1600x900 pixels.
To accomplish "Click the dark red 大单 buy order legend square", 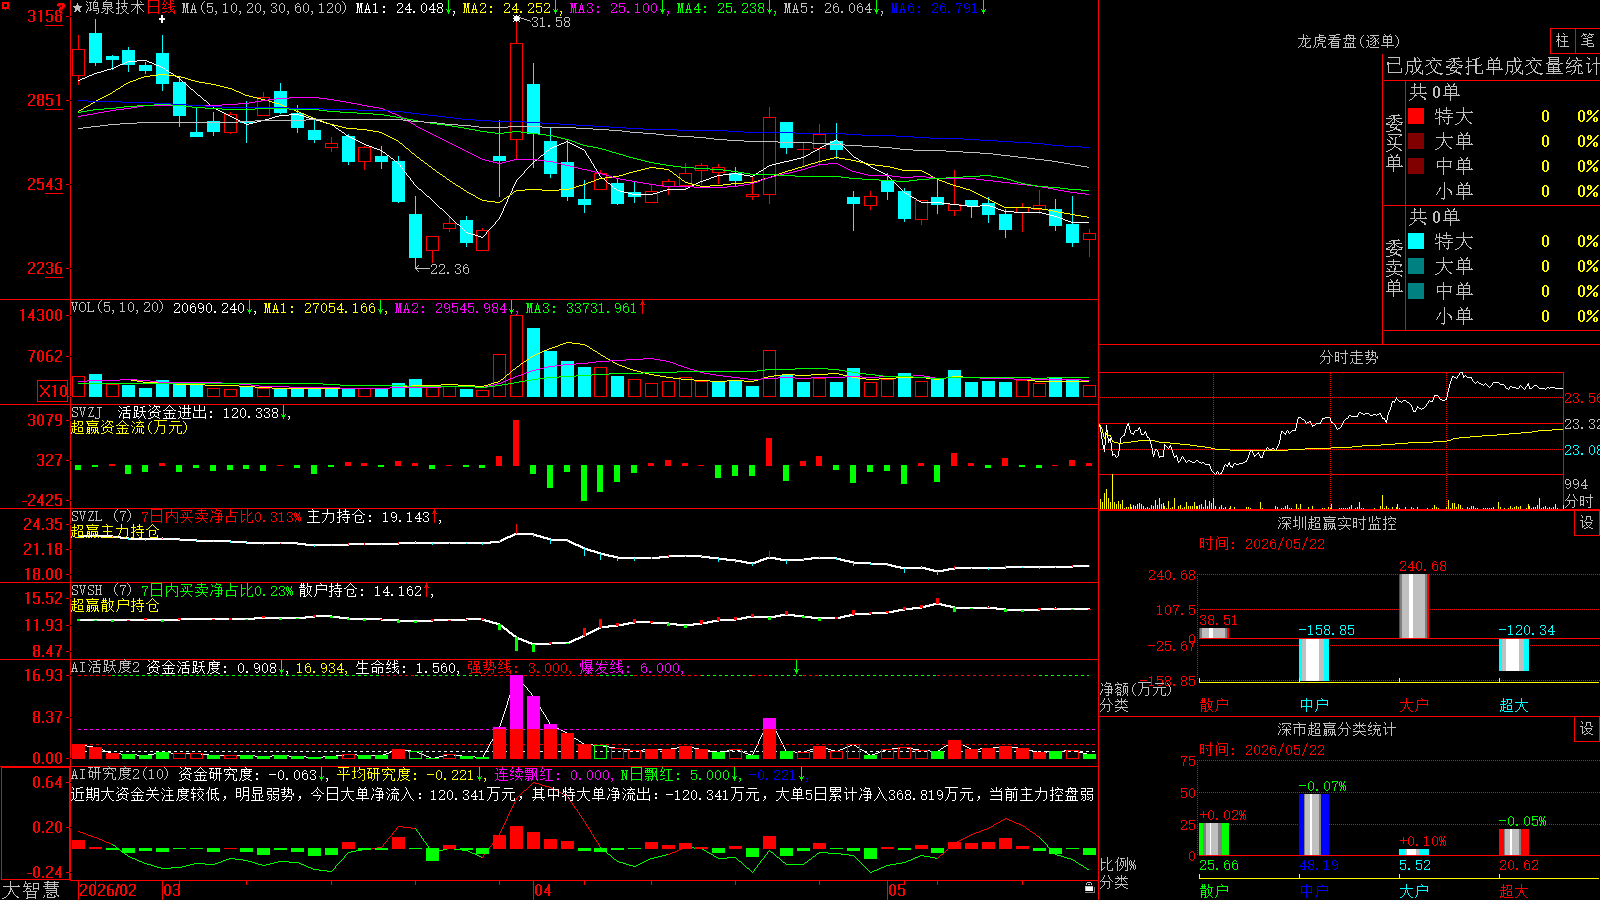I will (x=1416, y=141).
